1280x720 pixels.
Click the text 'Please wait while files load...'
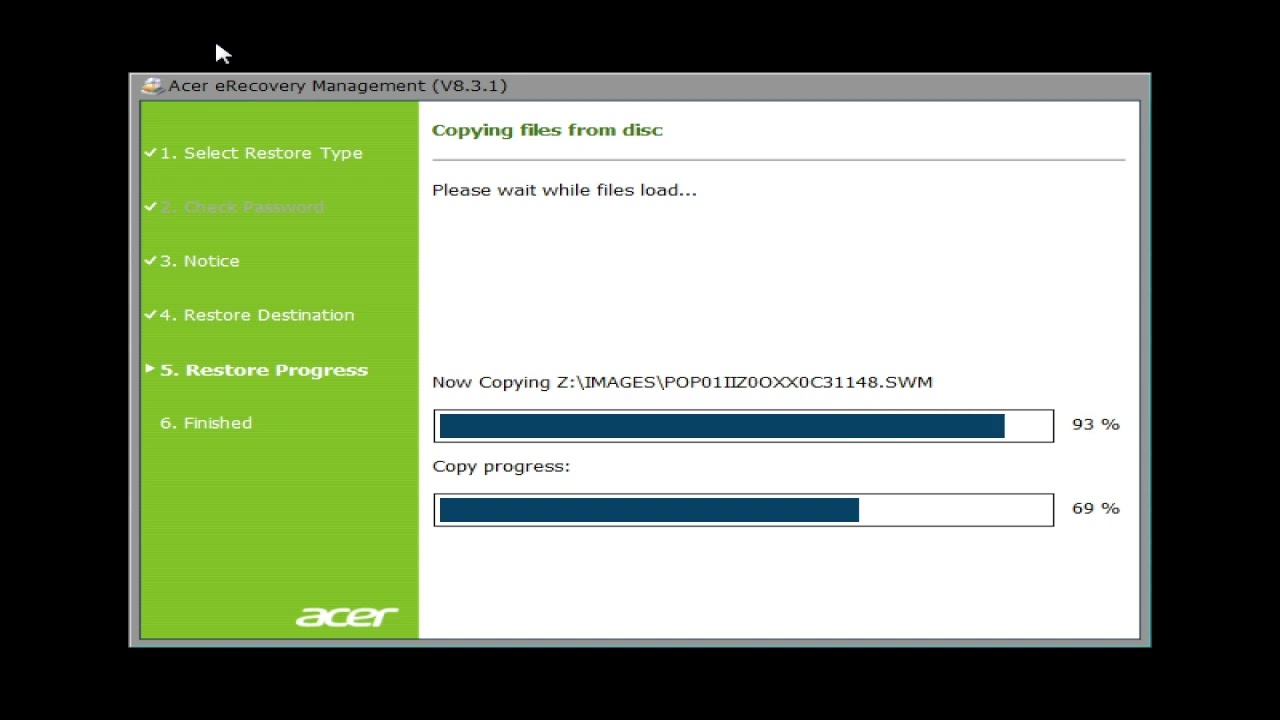pos(564,190)
